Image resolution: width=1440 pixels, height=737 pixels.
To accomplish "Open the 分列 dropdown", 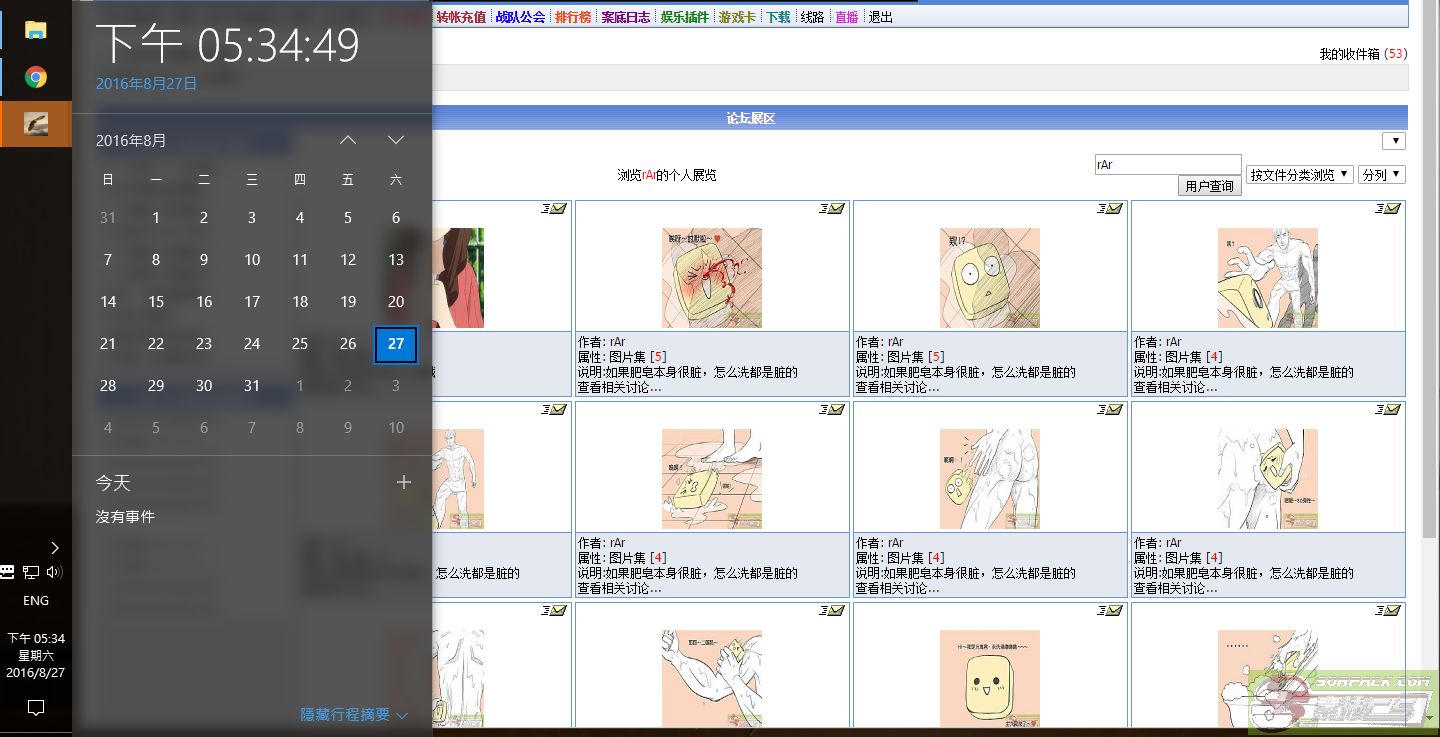I will (1382, 175).
